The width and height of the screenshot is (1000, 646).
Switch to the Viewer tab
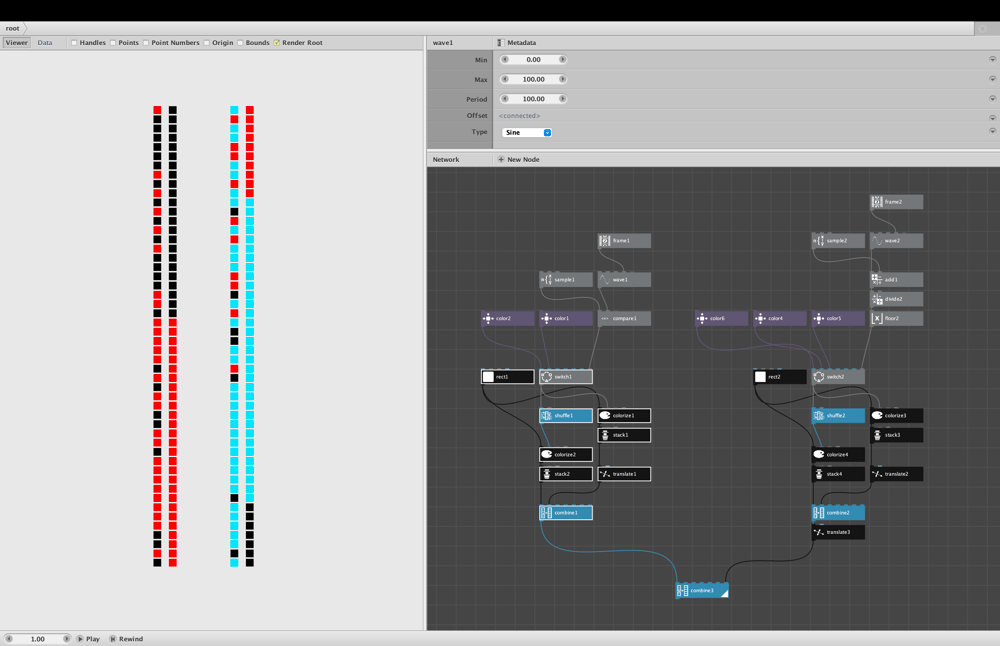coord(17,43)
